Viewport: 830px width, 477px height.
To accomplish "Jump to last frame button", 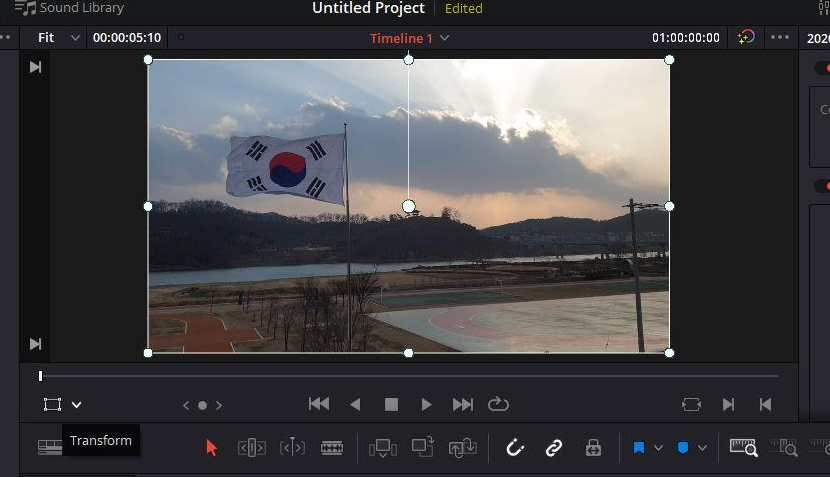I will (x=463, y=405).
